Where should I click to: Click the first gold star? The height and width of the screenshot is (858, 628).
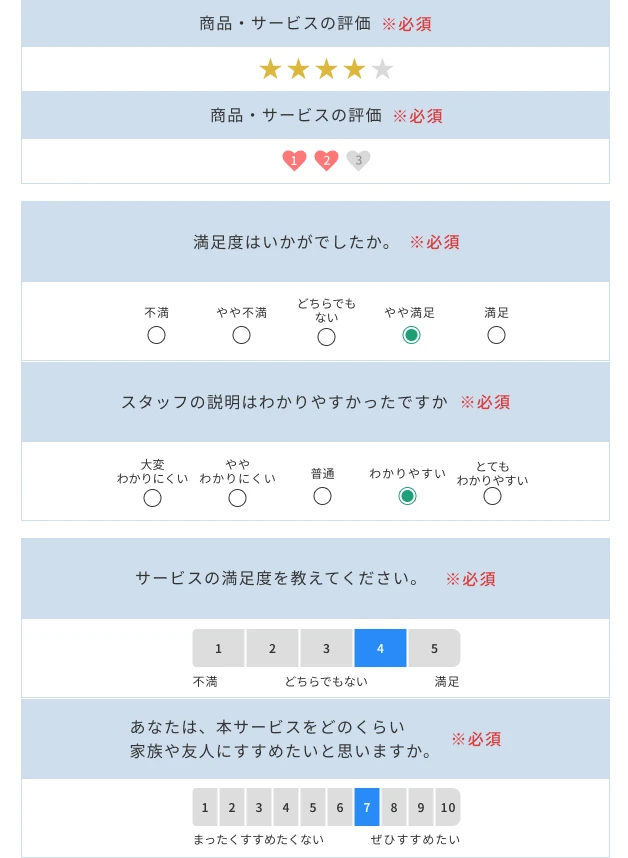coord(272,69)
